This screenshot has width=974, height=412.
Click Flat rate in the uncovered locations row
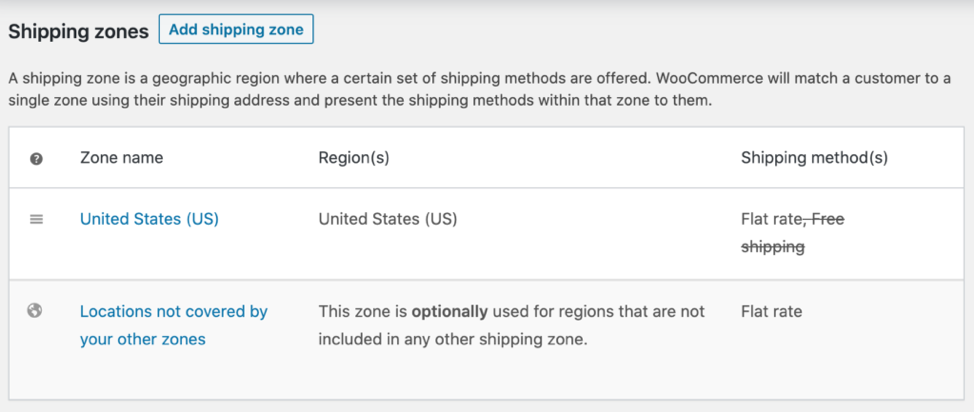(x=771, y=311)
